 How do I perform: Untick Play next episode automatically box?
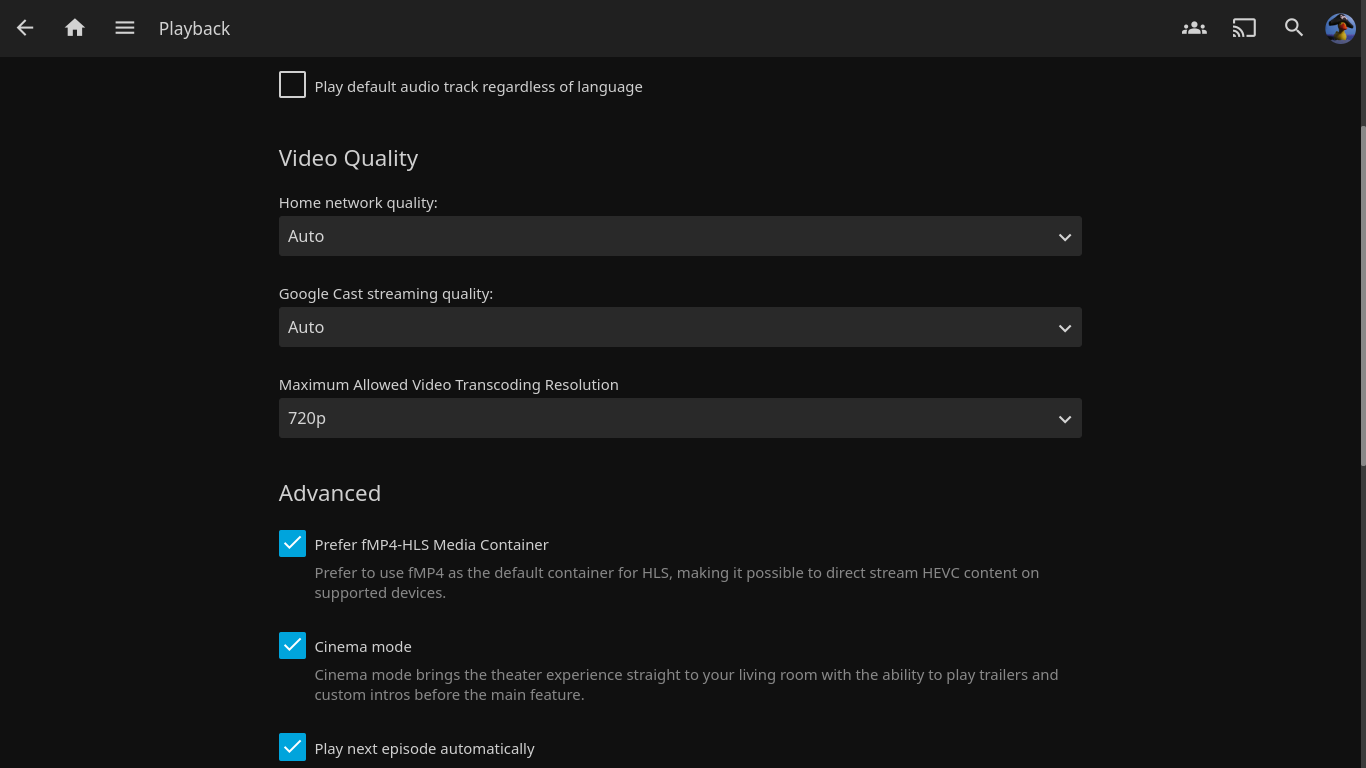[292, 747]
